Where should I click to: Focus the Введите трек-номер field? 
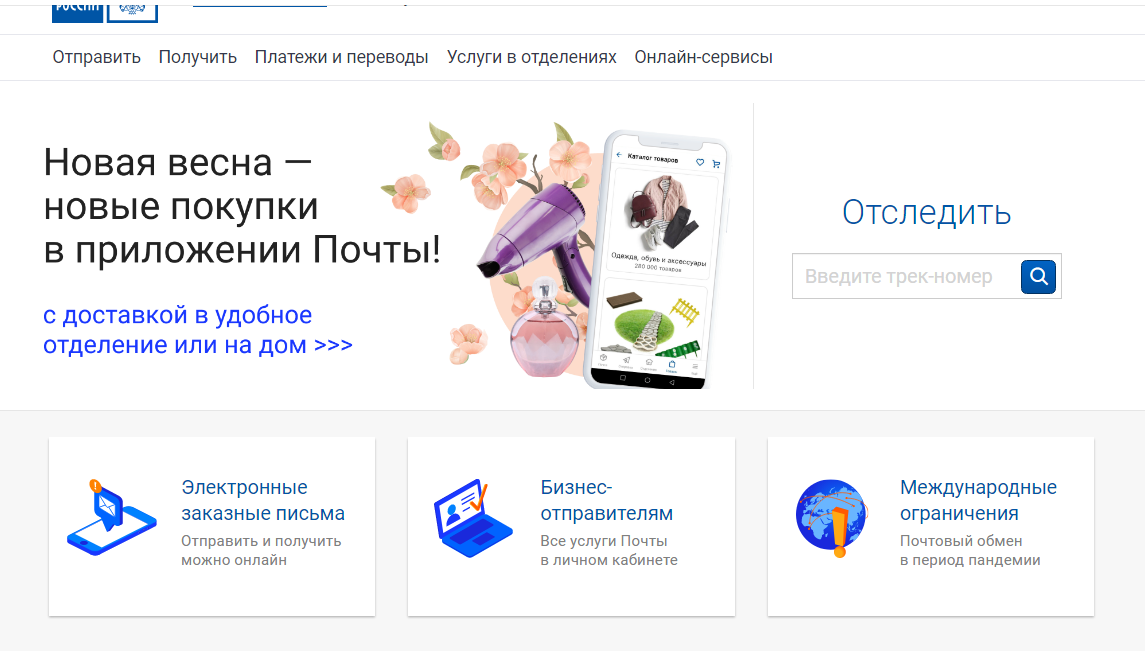tap(906, 277)
